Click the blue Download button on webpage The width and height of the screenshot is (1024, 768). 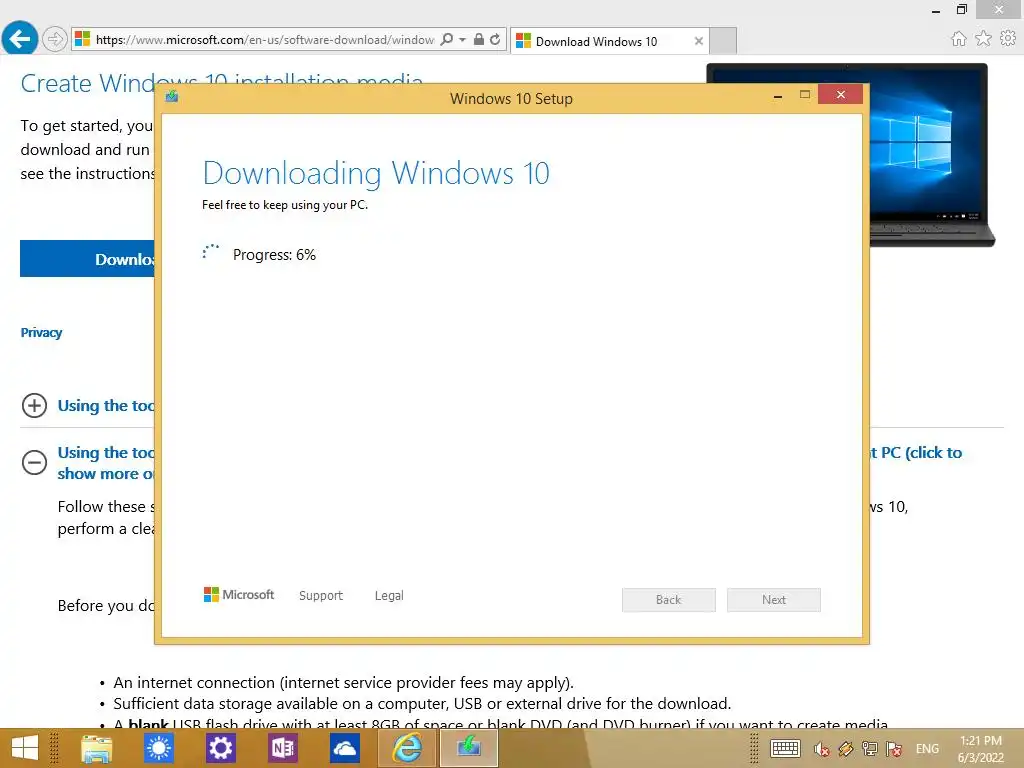pos(88,259)
